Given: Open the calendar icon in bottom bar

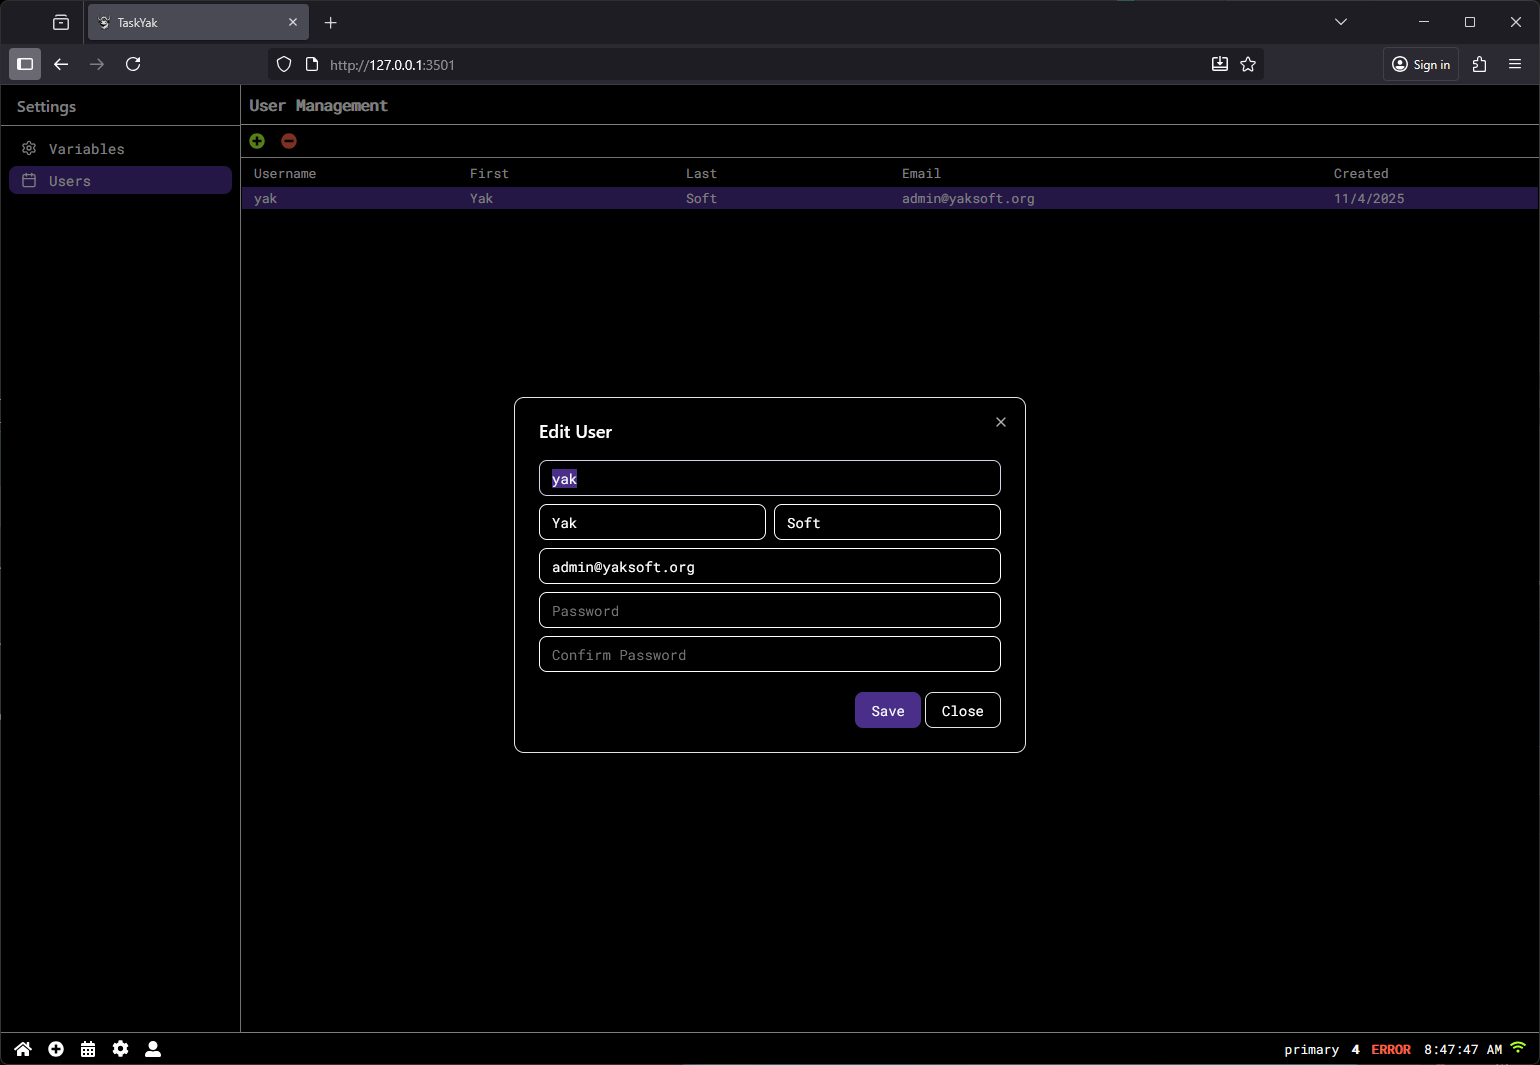Looking at the screenshot, I should (88, 1049).
